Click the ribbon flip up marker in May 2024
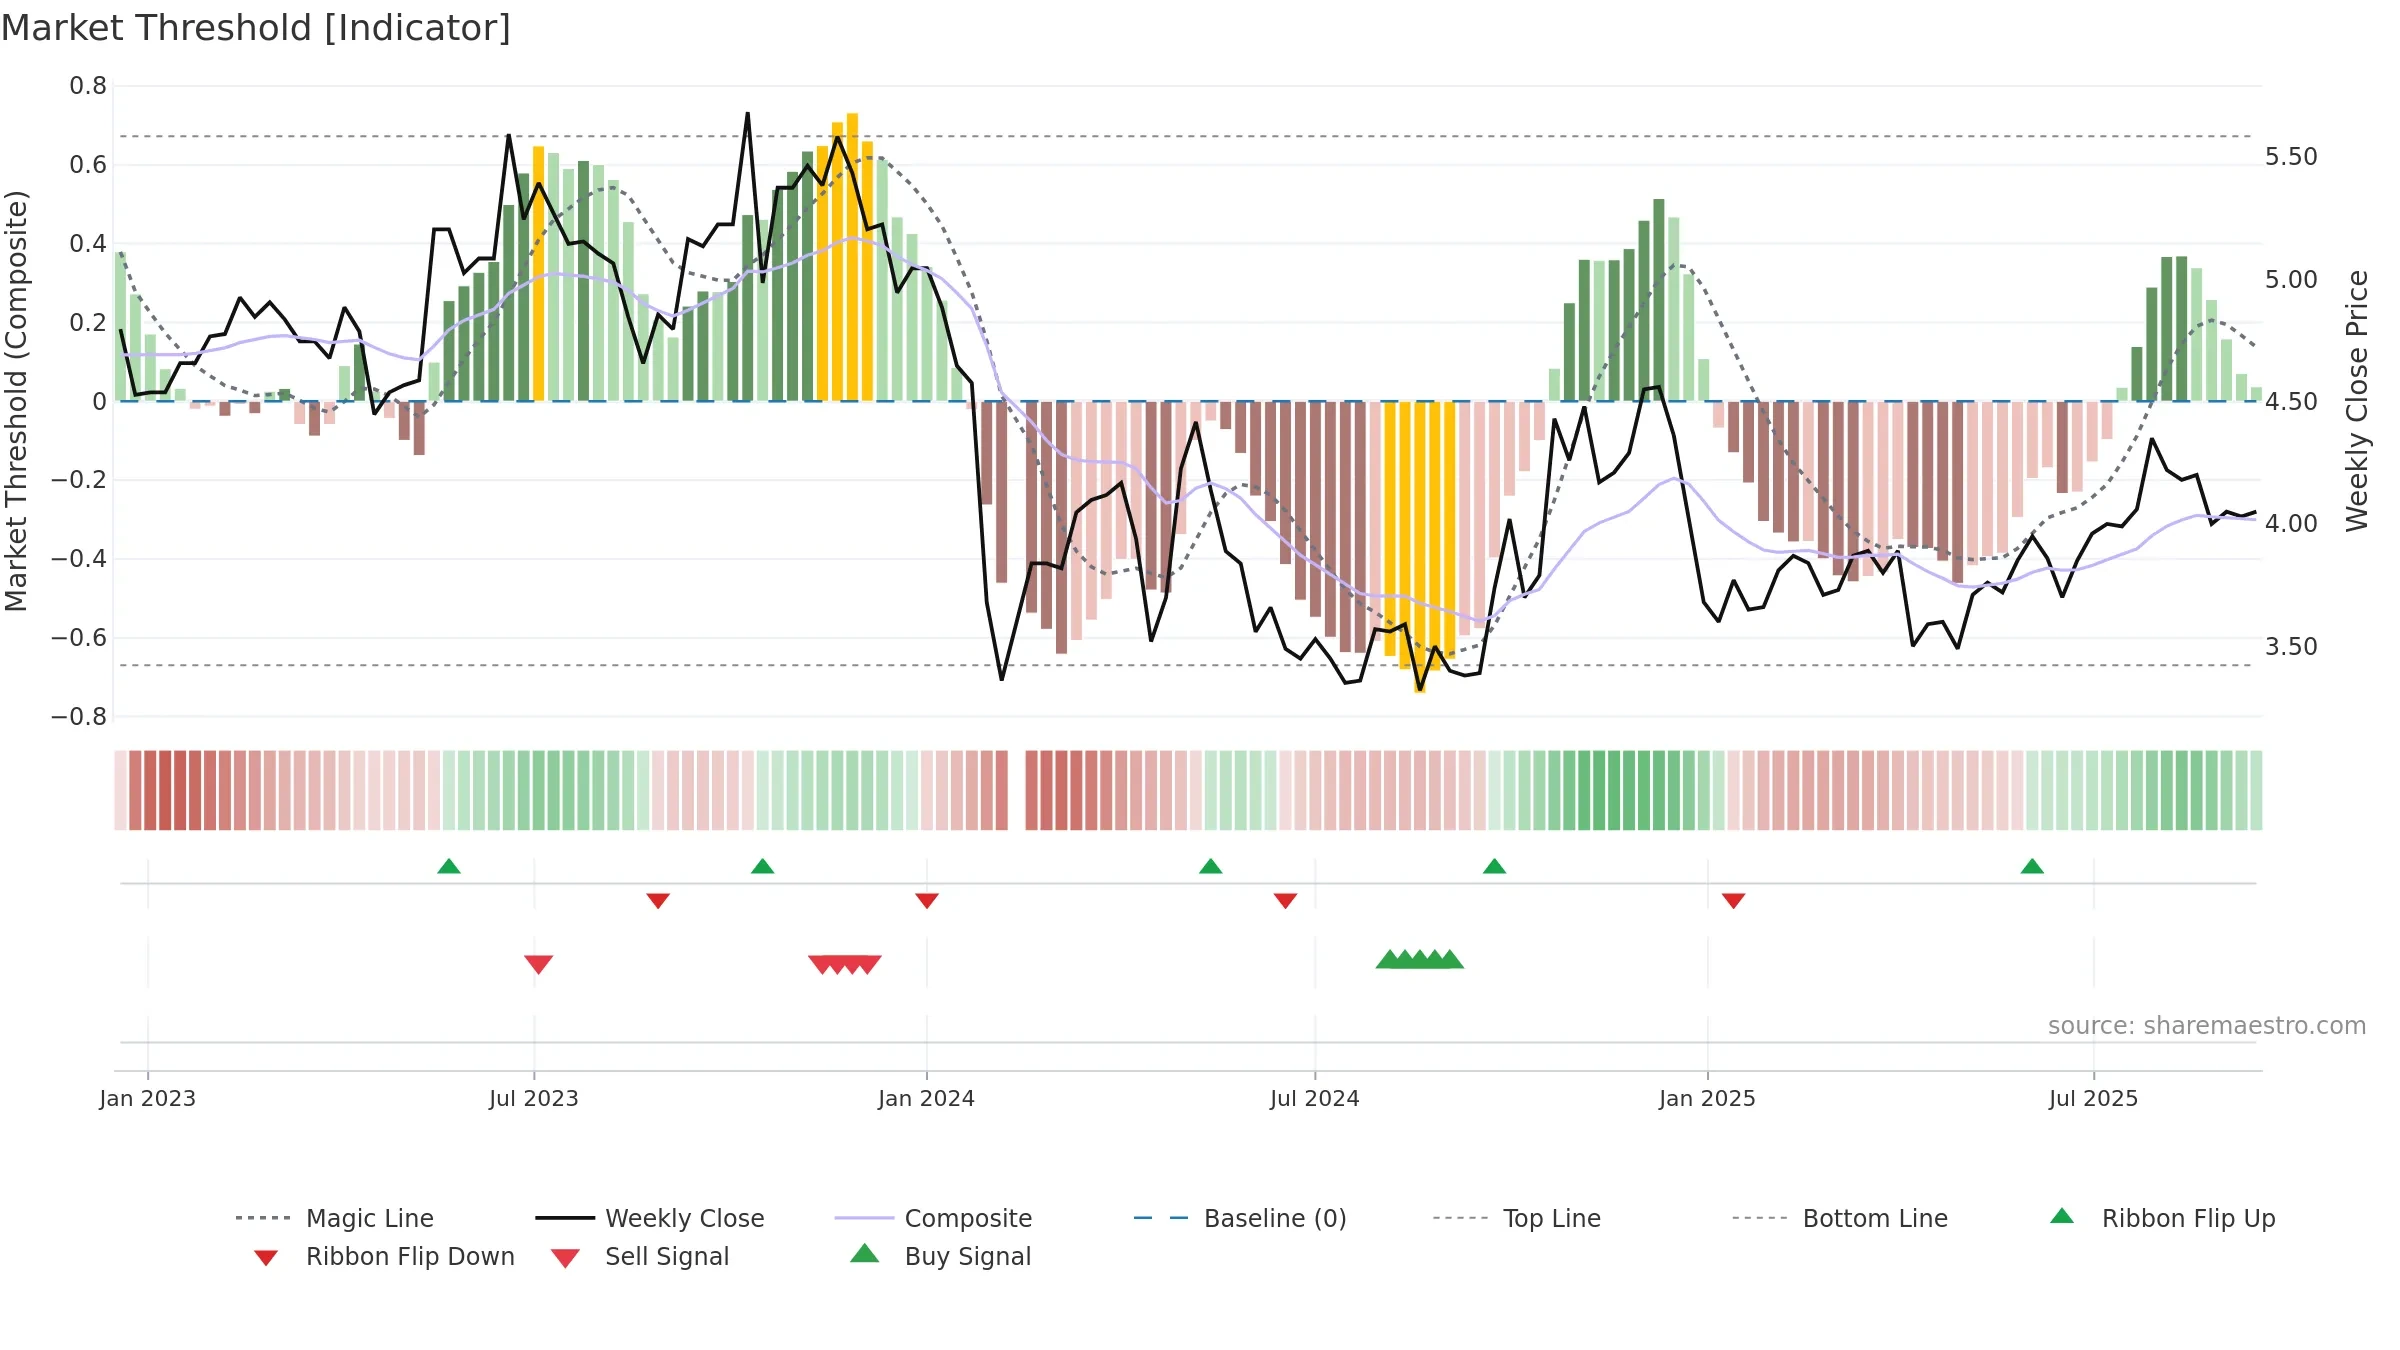This screenshot has width=2400, height=1350. point(1211,866)
